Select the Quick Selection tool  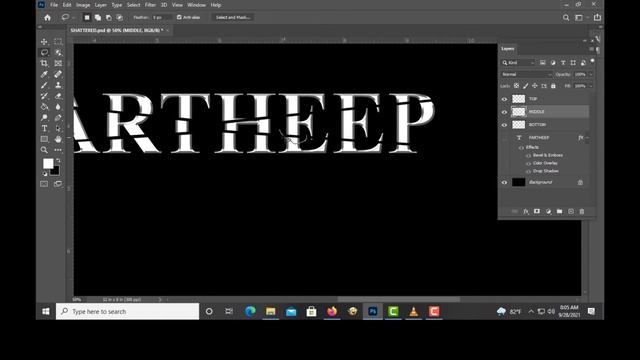(58, 52)
